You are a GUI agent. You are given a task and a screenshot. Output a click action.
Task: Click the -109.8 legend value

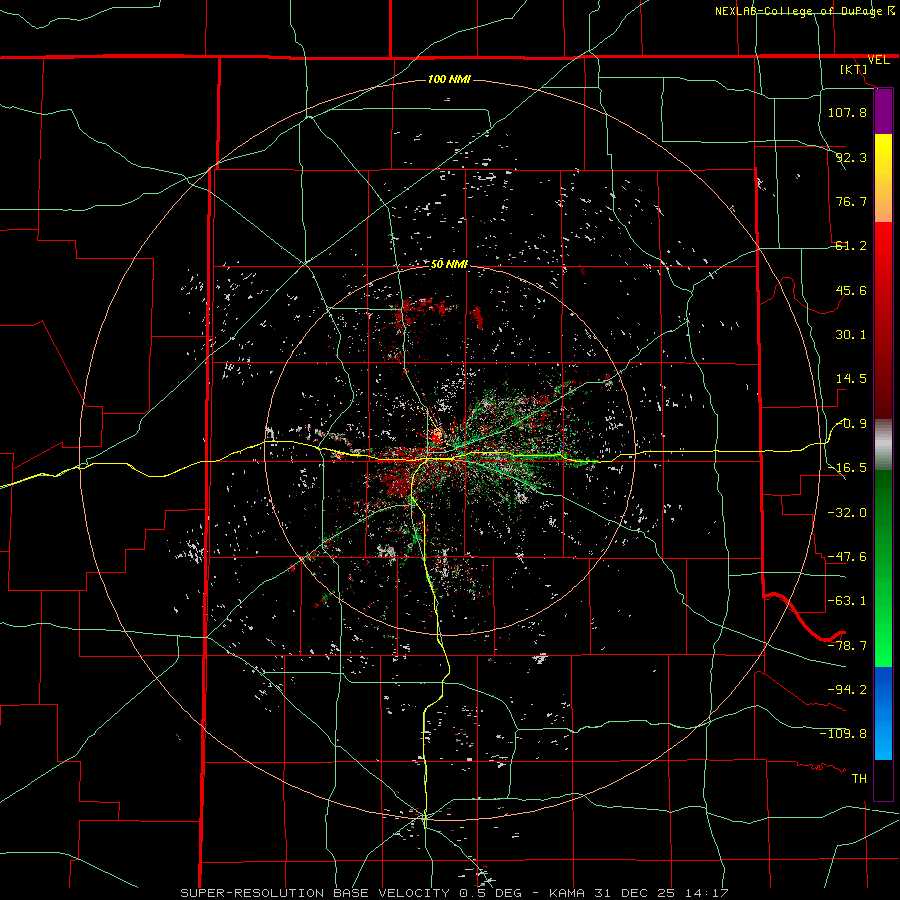tap(844, 734)
